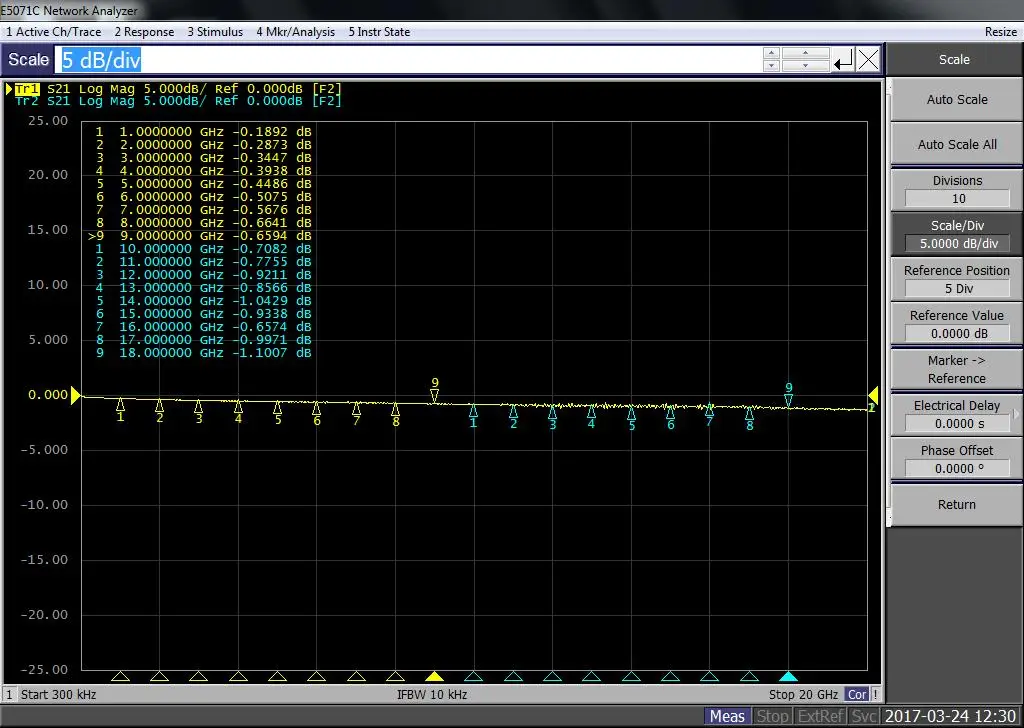Click the marker row 18.000000 GHz -1.1007 dB
1024x728 pixels.
click(x=203, y=353)
